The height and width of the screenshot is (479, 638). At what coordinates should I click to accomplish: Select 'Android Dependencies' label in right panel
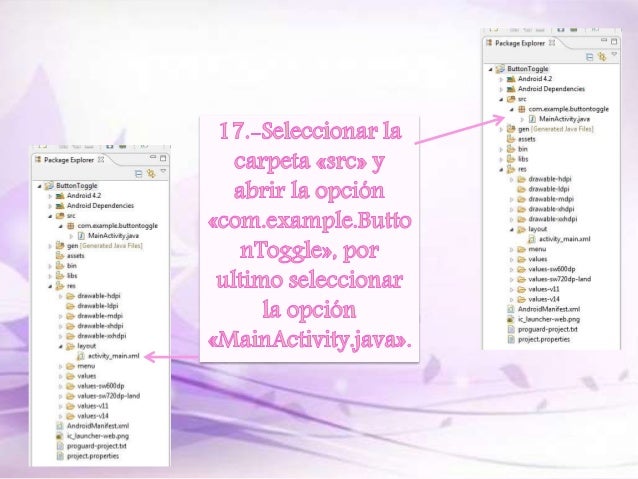551,89
